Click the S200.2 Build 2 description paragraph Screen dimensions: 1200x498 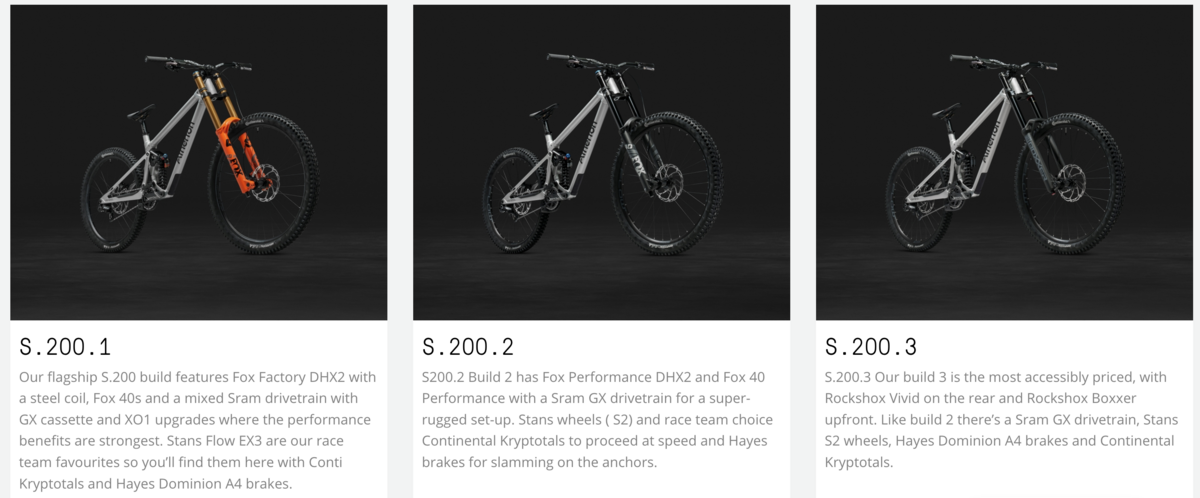(x=598, y=418)
